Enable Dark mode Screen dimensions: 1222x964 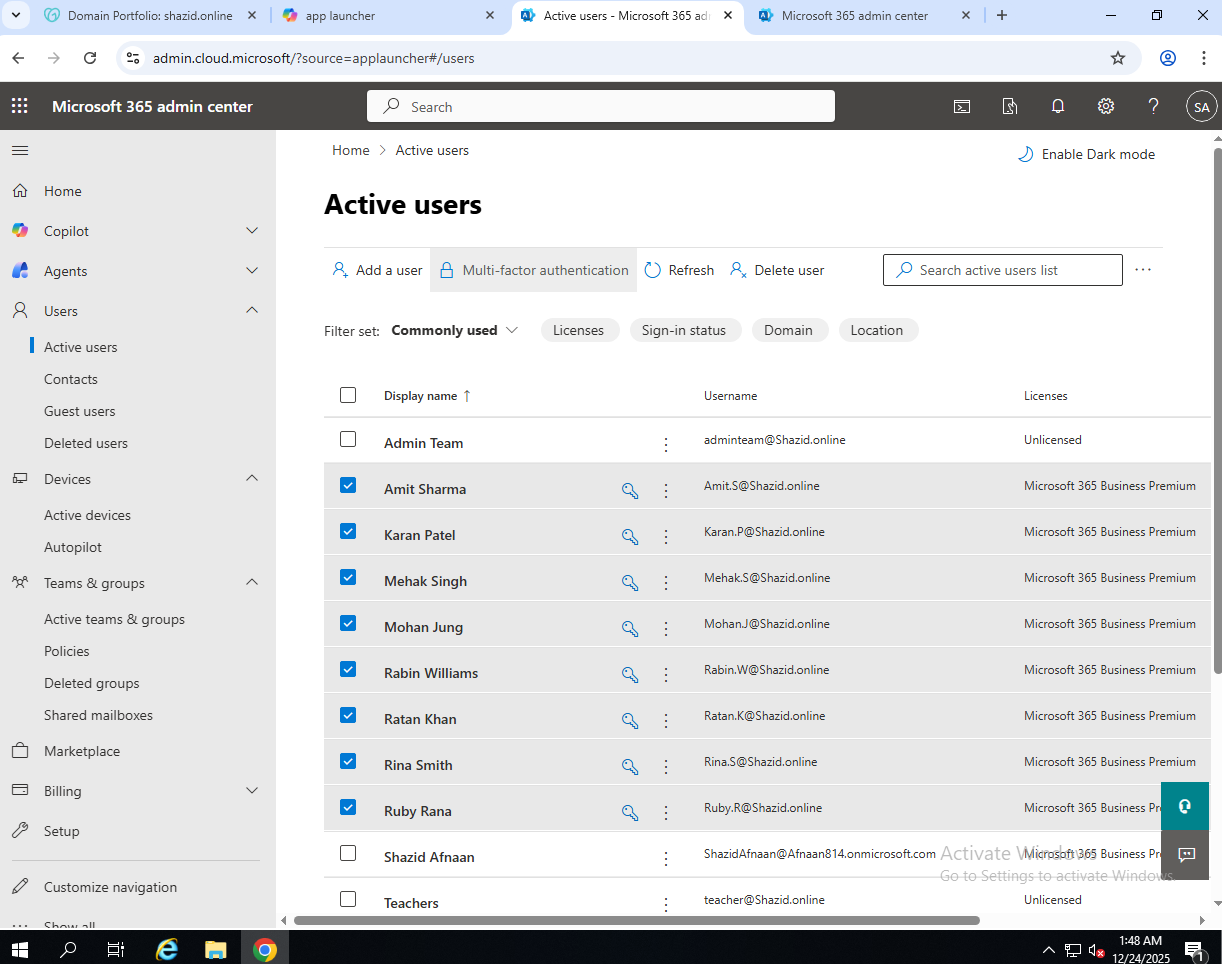[1086, 154]
